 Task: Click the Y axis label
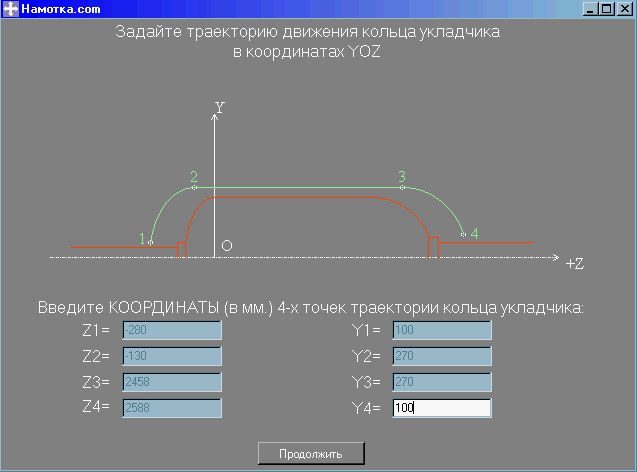coord(220,107)
